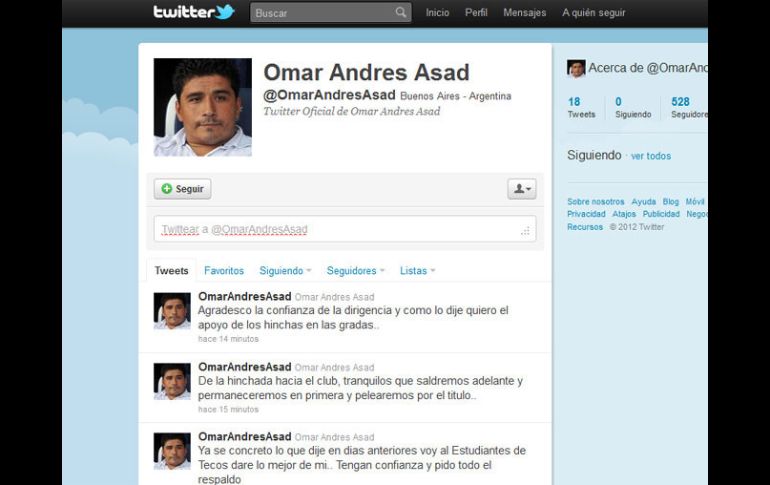Click the ver todos link
This screenshot has width=770, height=485.
tap(651, 156)
